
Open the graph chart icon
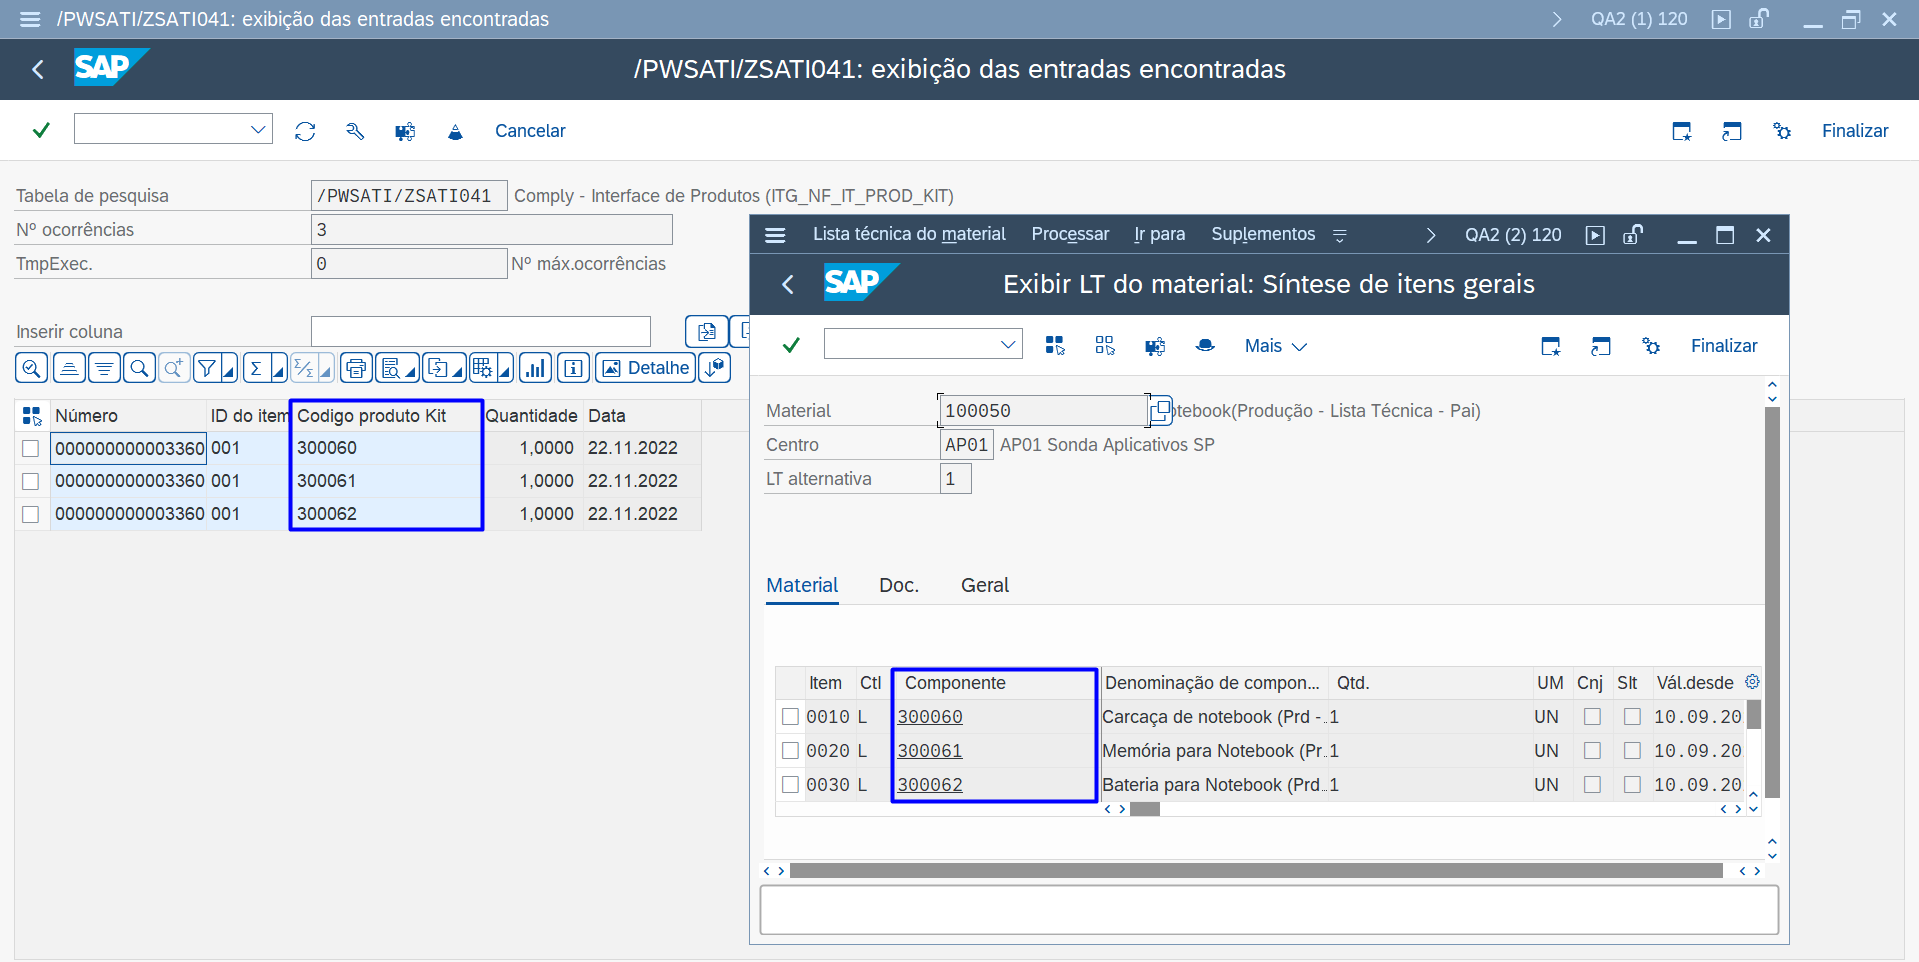(x=536, y=368)
